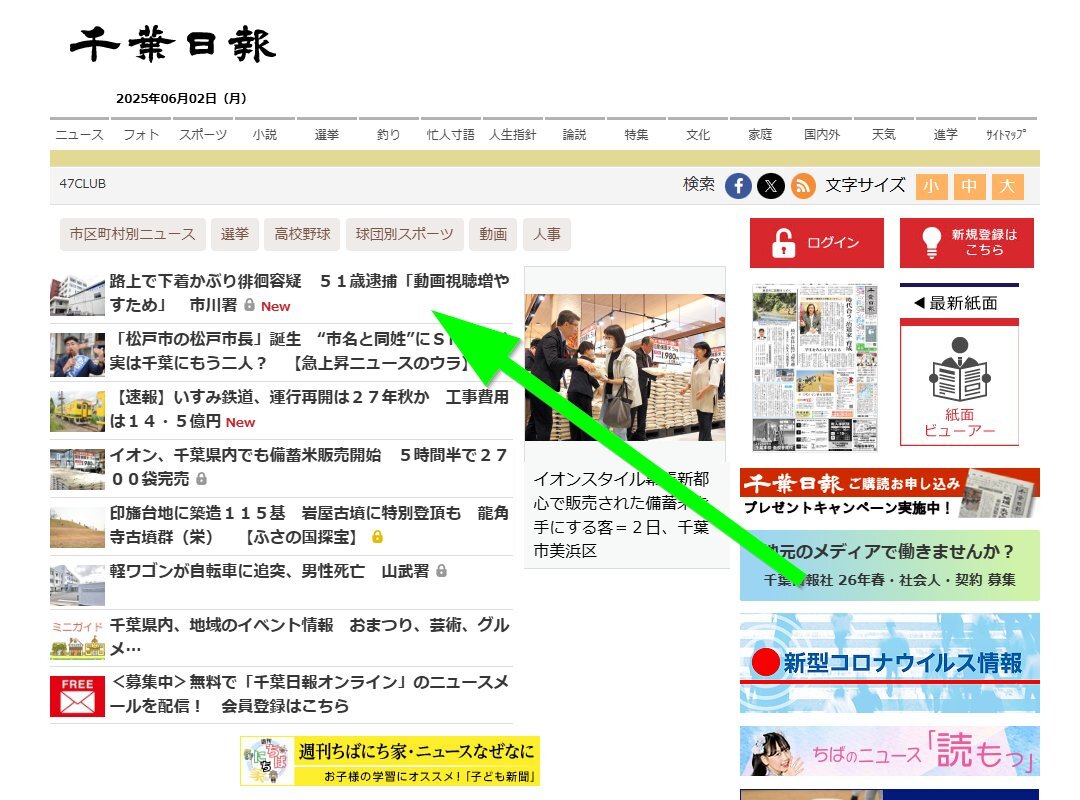Click the FREE mail newsletter icon
The image size is (1080, 800).
coord(77,696)
